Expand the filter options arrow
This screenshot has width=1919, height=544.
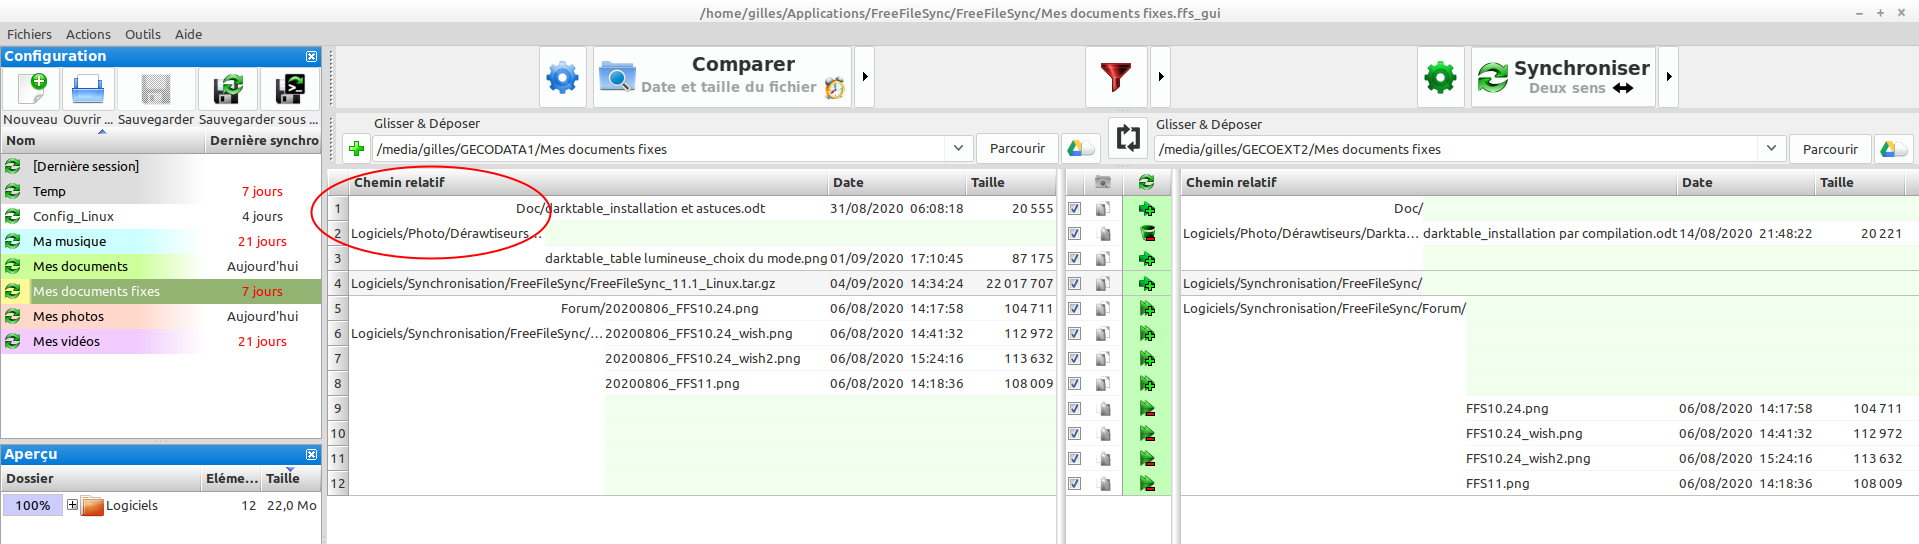click(x=1160, y=77)
